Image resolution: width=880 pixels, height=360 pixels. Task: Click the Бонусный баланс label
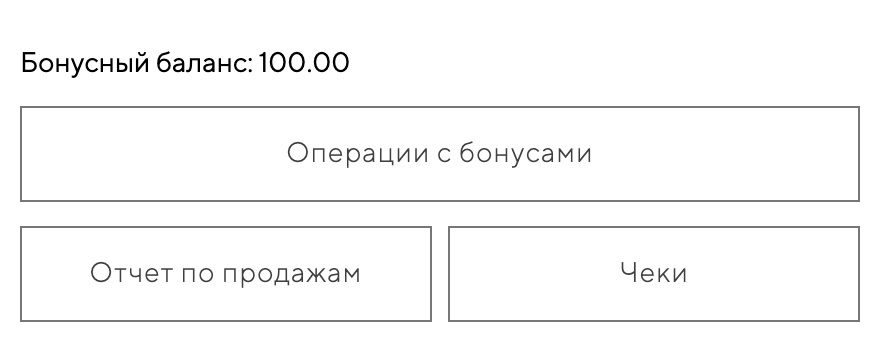(138, 63)
